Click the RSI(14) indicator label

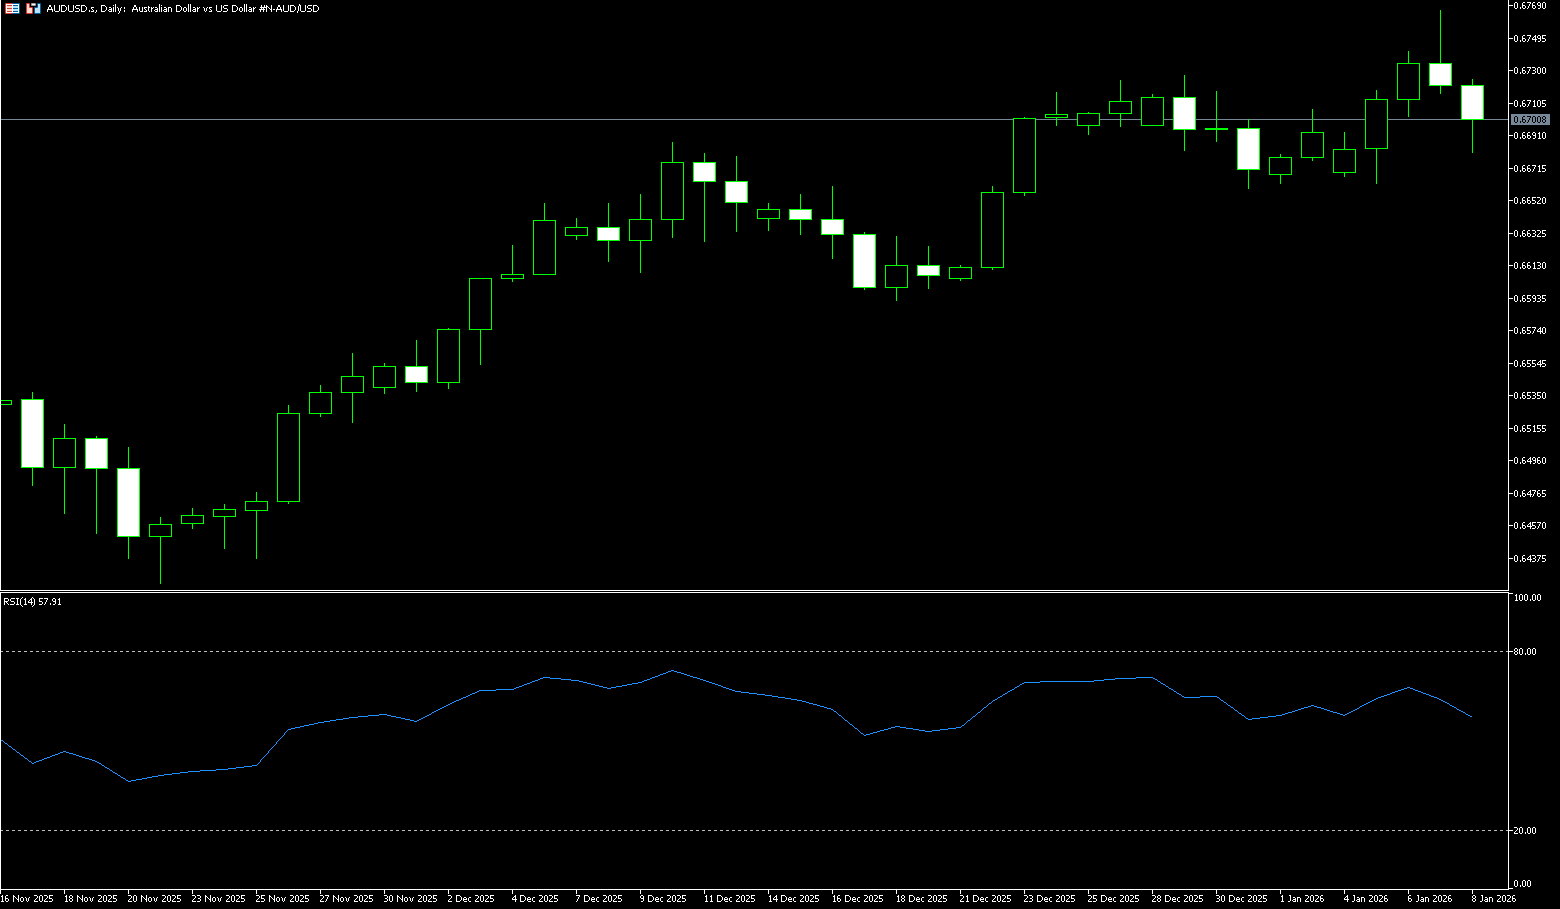pyautogui.click(x=32, y=602)
